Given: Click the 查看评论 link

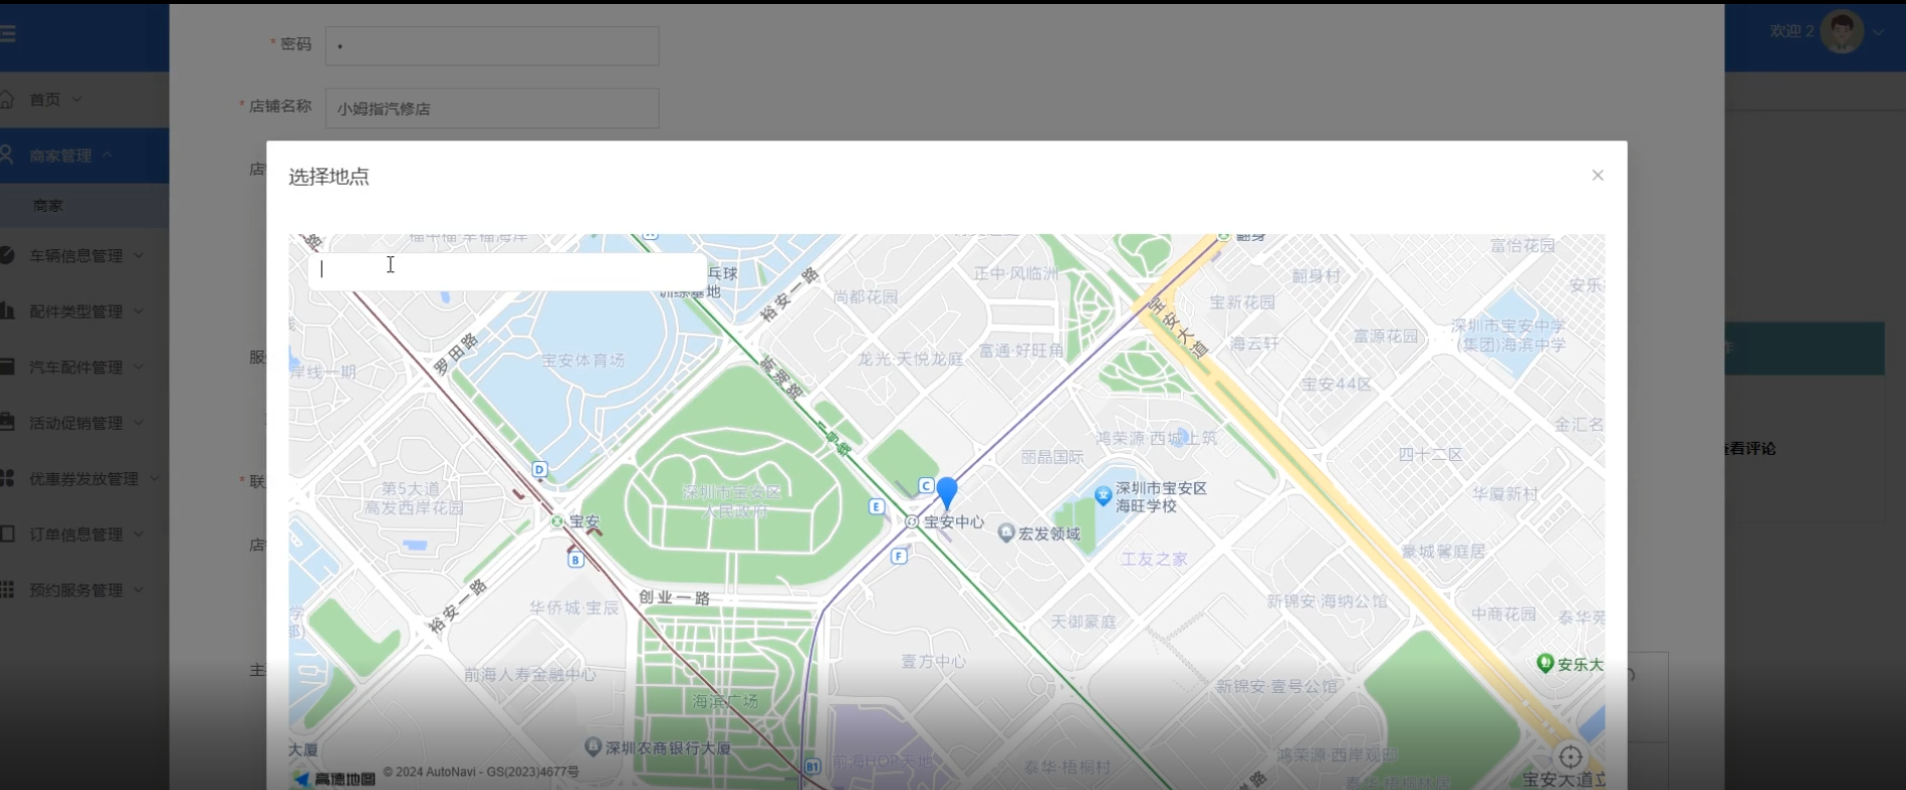Looking at the screenshot, I should (1750, 448).
